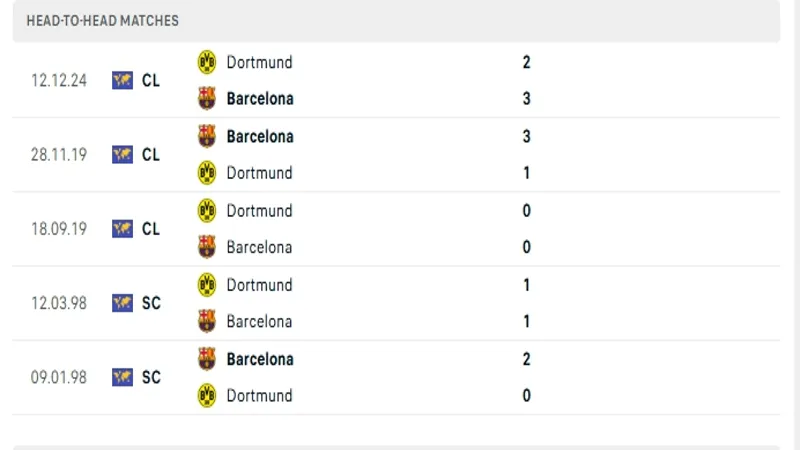Open the 18.09.19 match date row
This screenshot has width=800, height=450.
click(x=396, y=229)
